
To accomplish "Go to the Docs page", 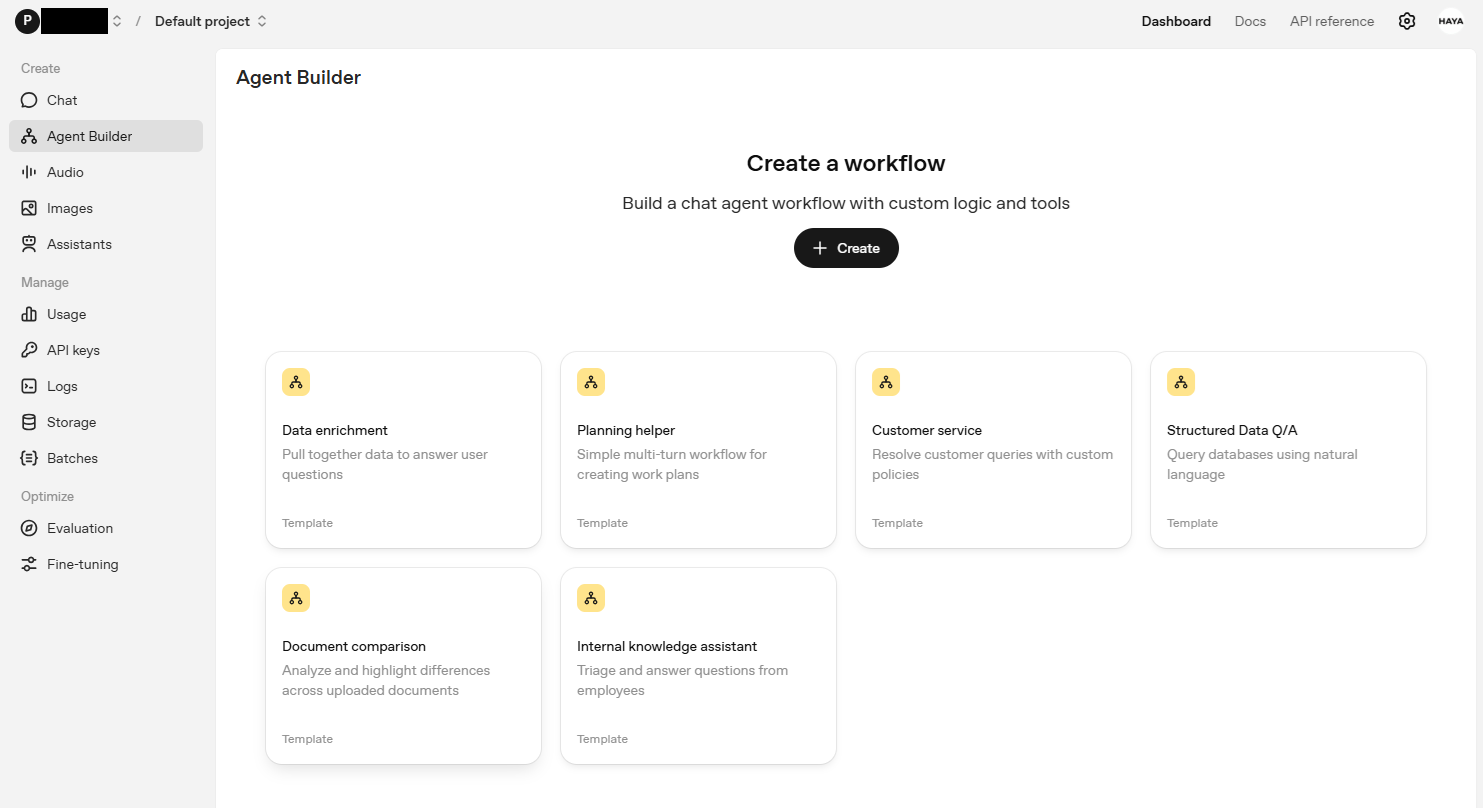I will [x=1250, y=20].
